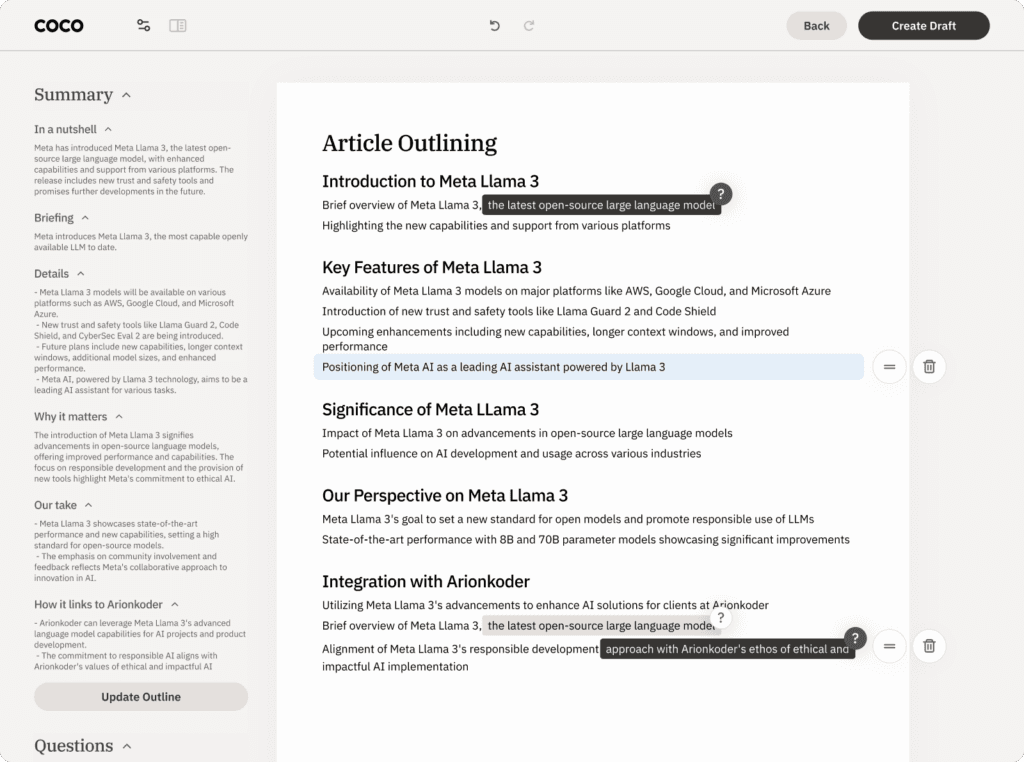Click 'Meta Llama 3's goal to set' line
Viewport: 1024px width, 762px height.
tap(568, 519)
